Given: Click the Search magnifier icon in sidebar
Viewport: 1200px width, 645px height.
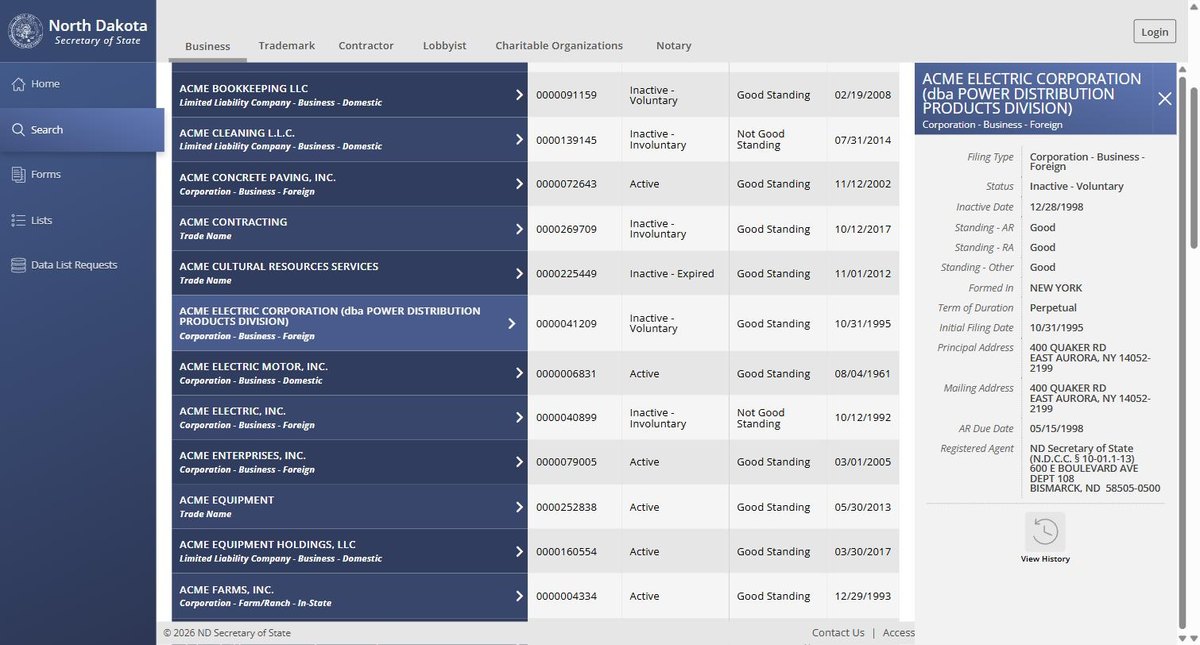Looking at the screenshot, I should coord(18,130).
